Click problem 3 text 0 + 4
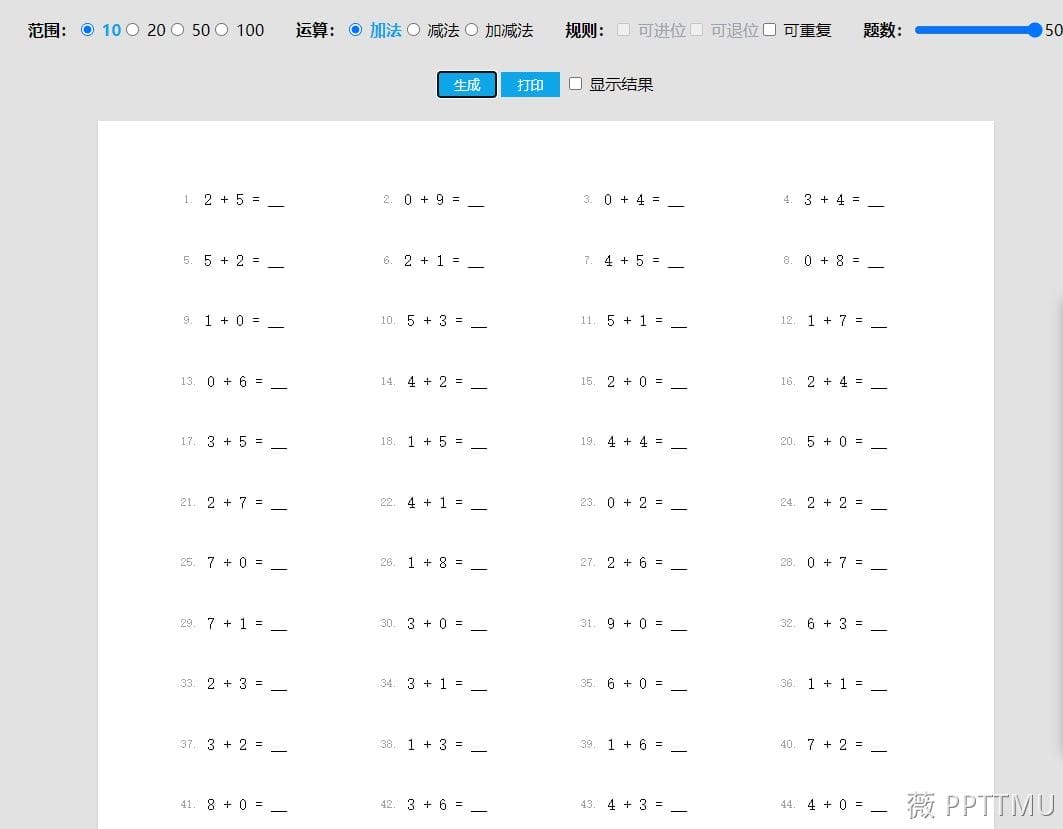 pos(624,200)
